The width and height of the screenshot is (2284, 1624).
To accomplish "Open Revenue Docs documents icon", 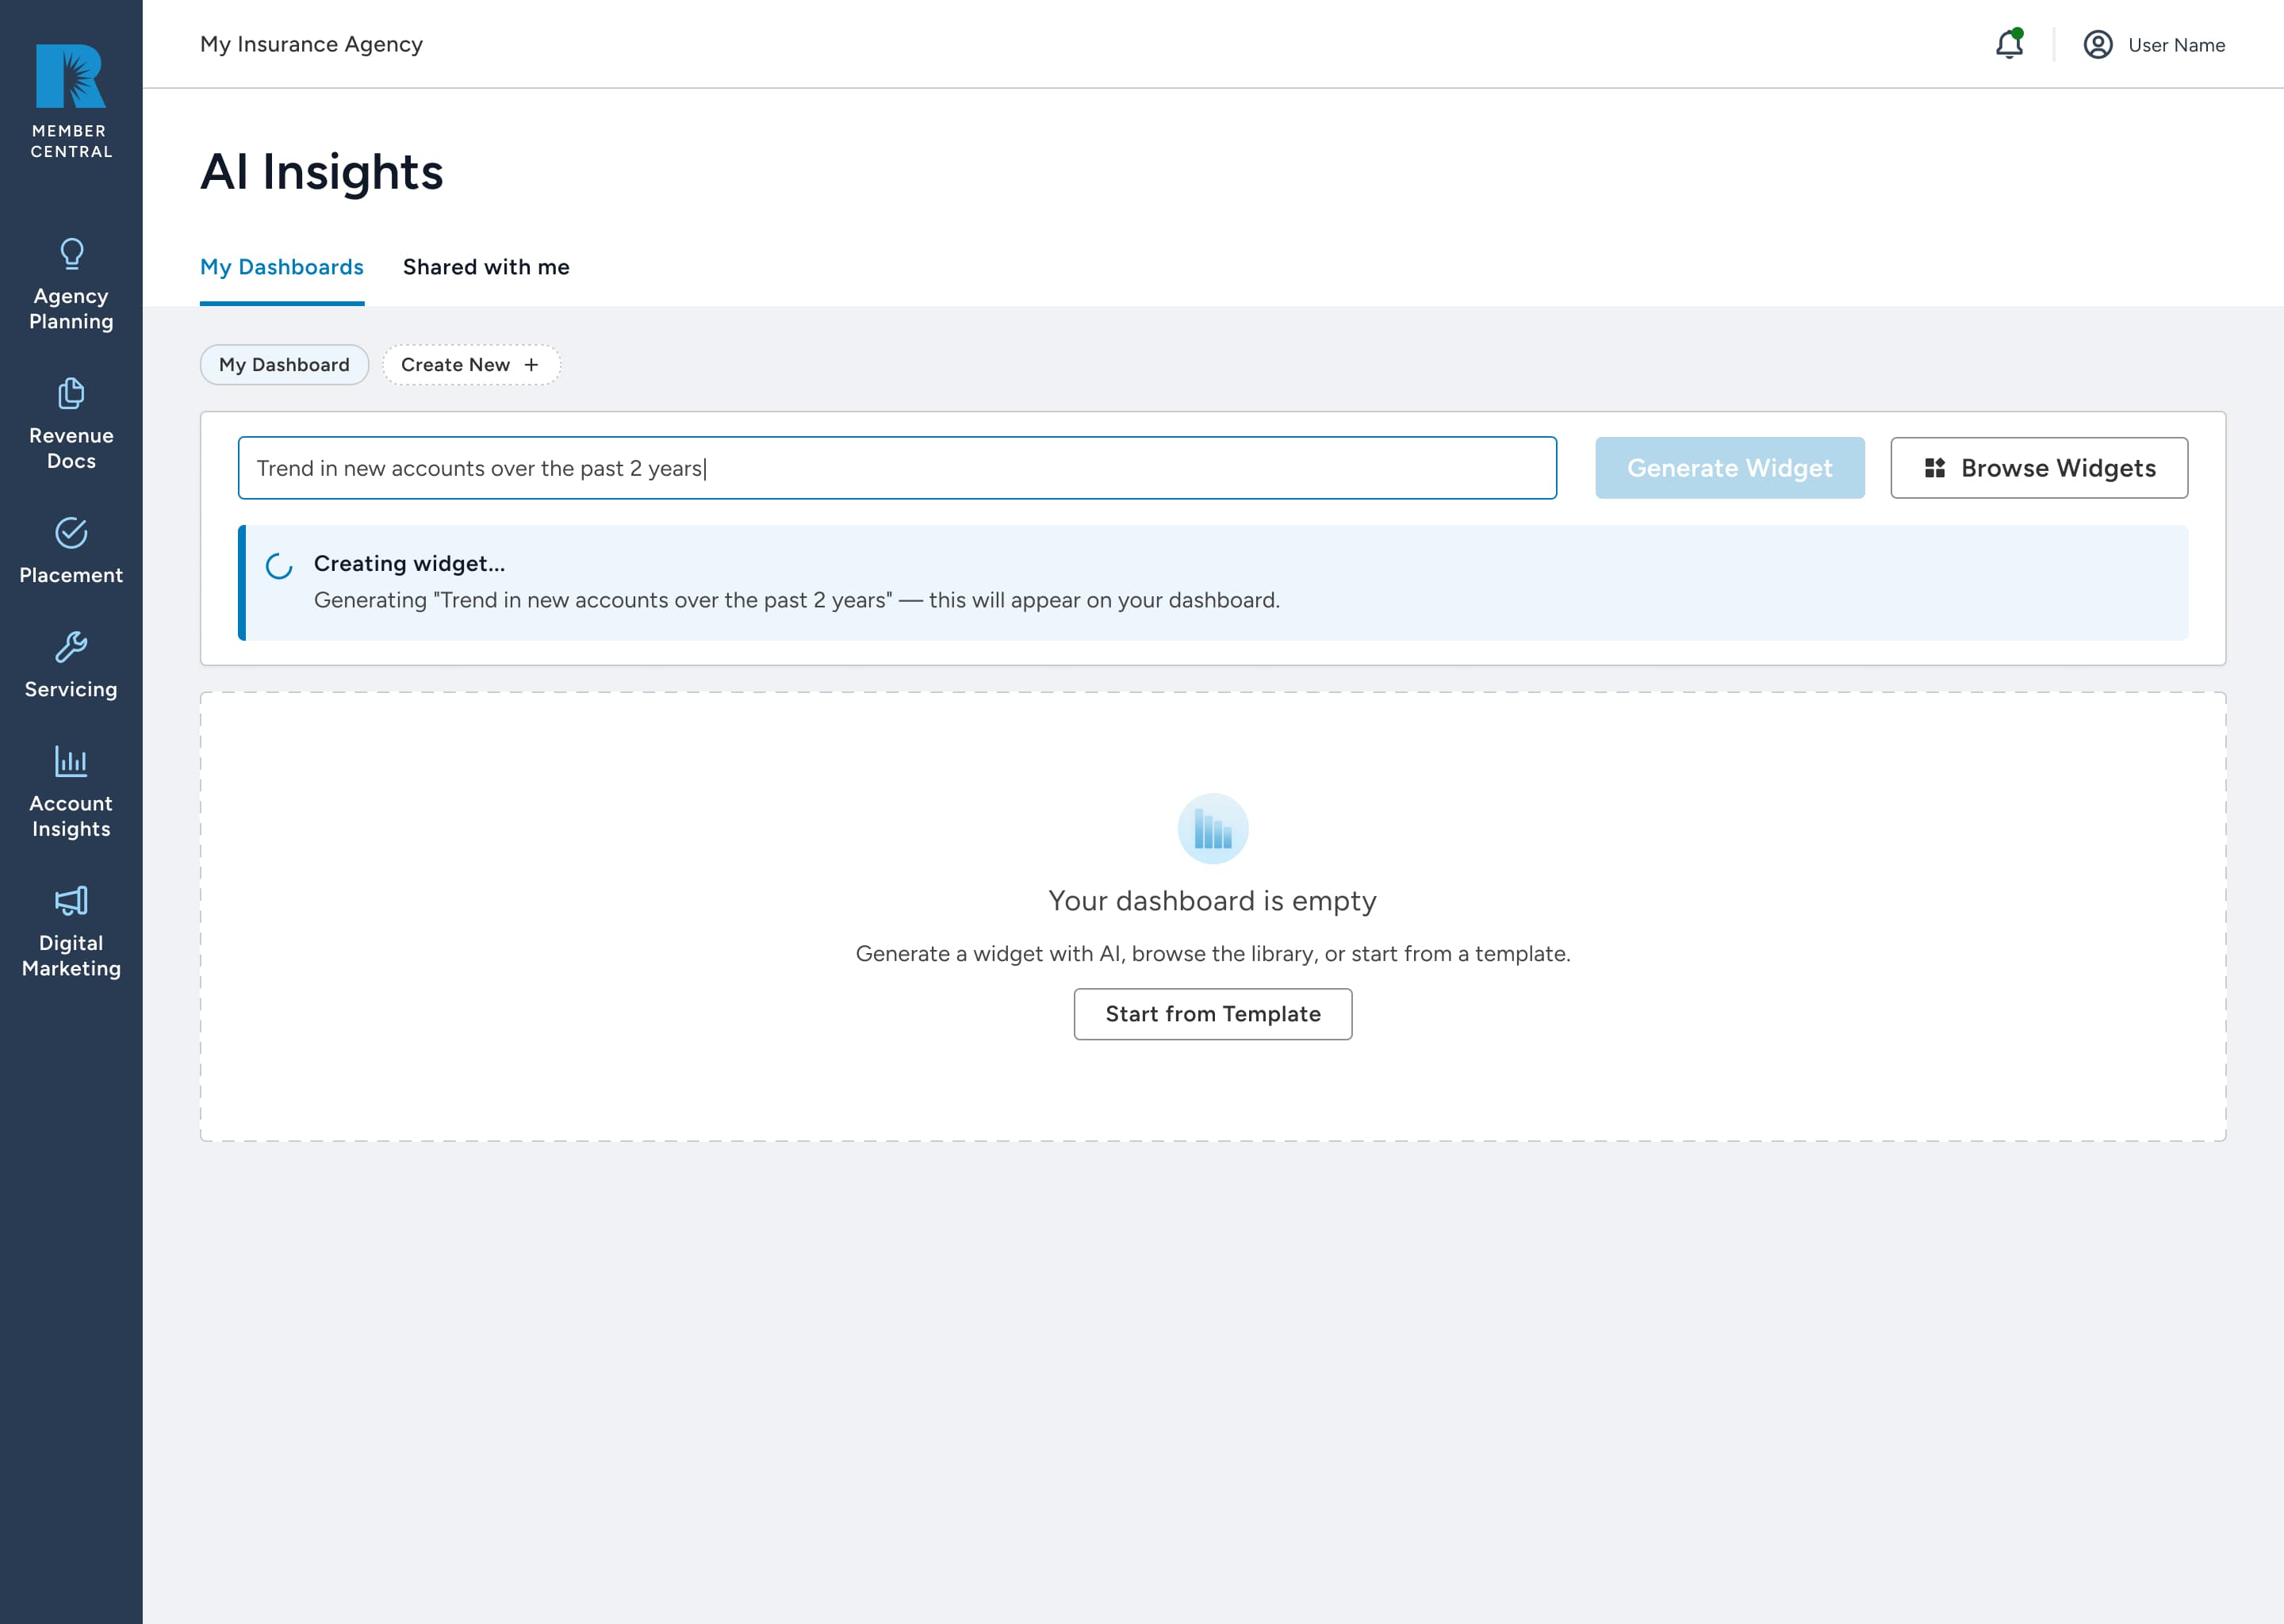I will 71,393.
